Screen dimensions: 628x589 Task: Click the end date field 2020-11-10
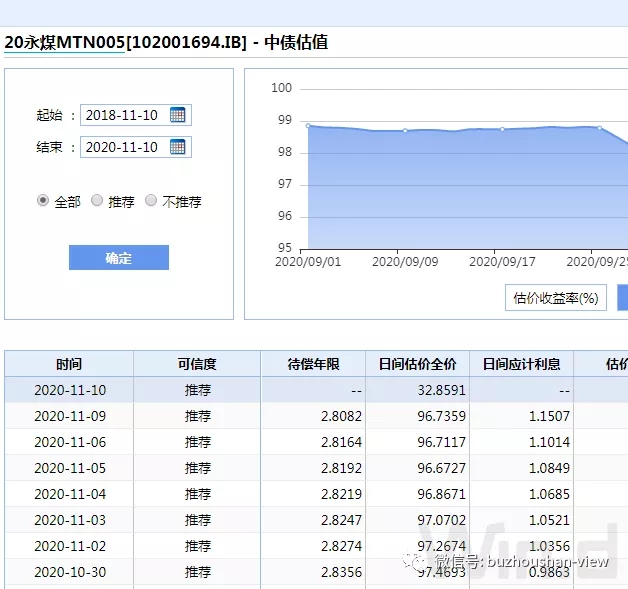pos(136,147)
